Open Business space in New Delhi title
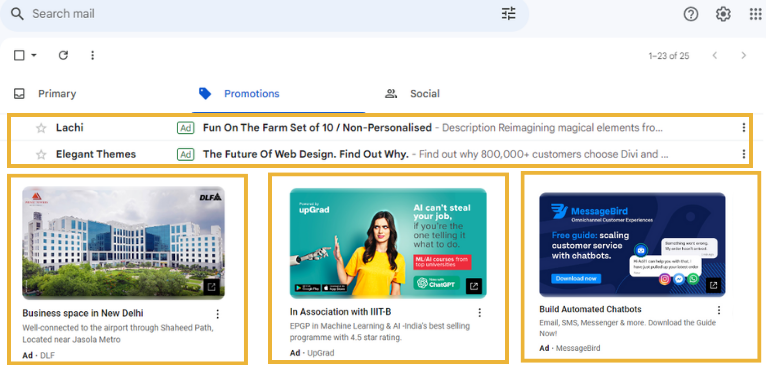This screenshot has height=365, width=770. click(x=83, y=313)
